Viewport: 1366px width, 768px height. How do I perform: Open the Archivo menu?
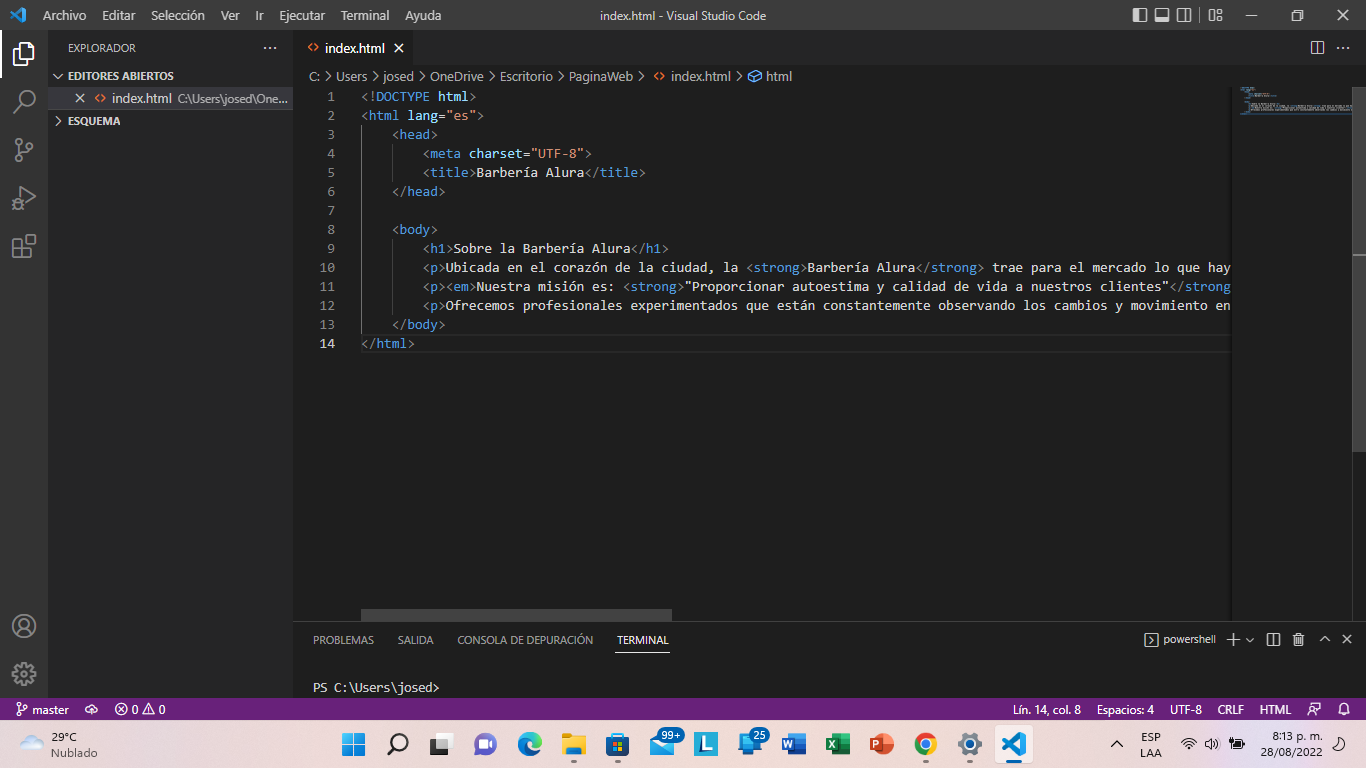pos(64,15)
